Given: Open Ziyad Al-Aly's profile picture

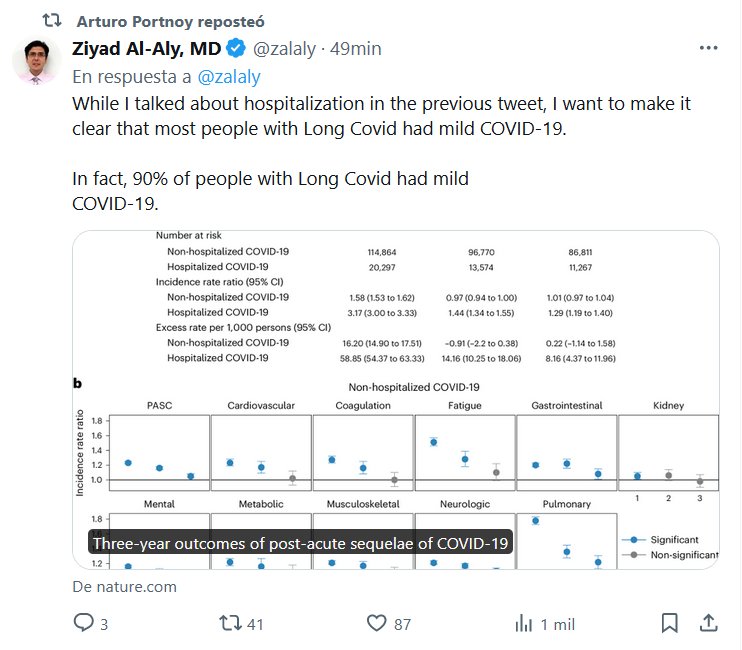Looking at the screenshot, I should tap(36, 62).
